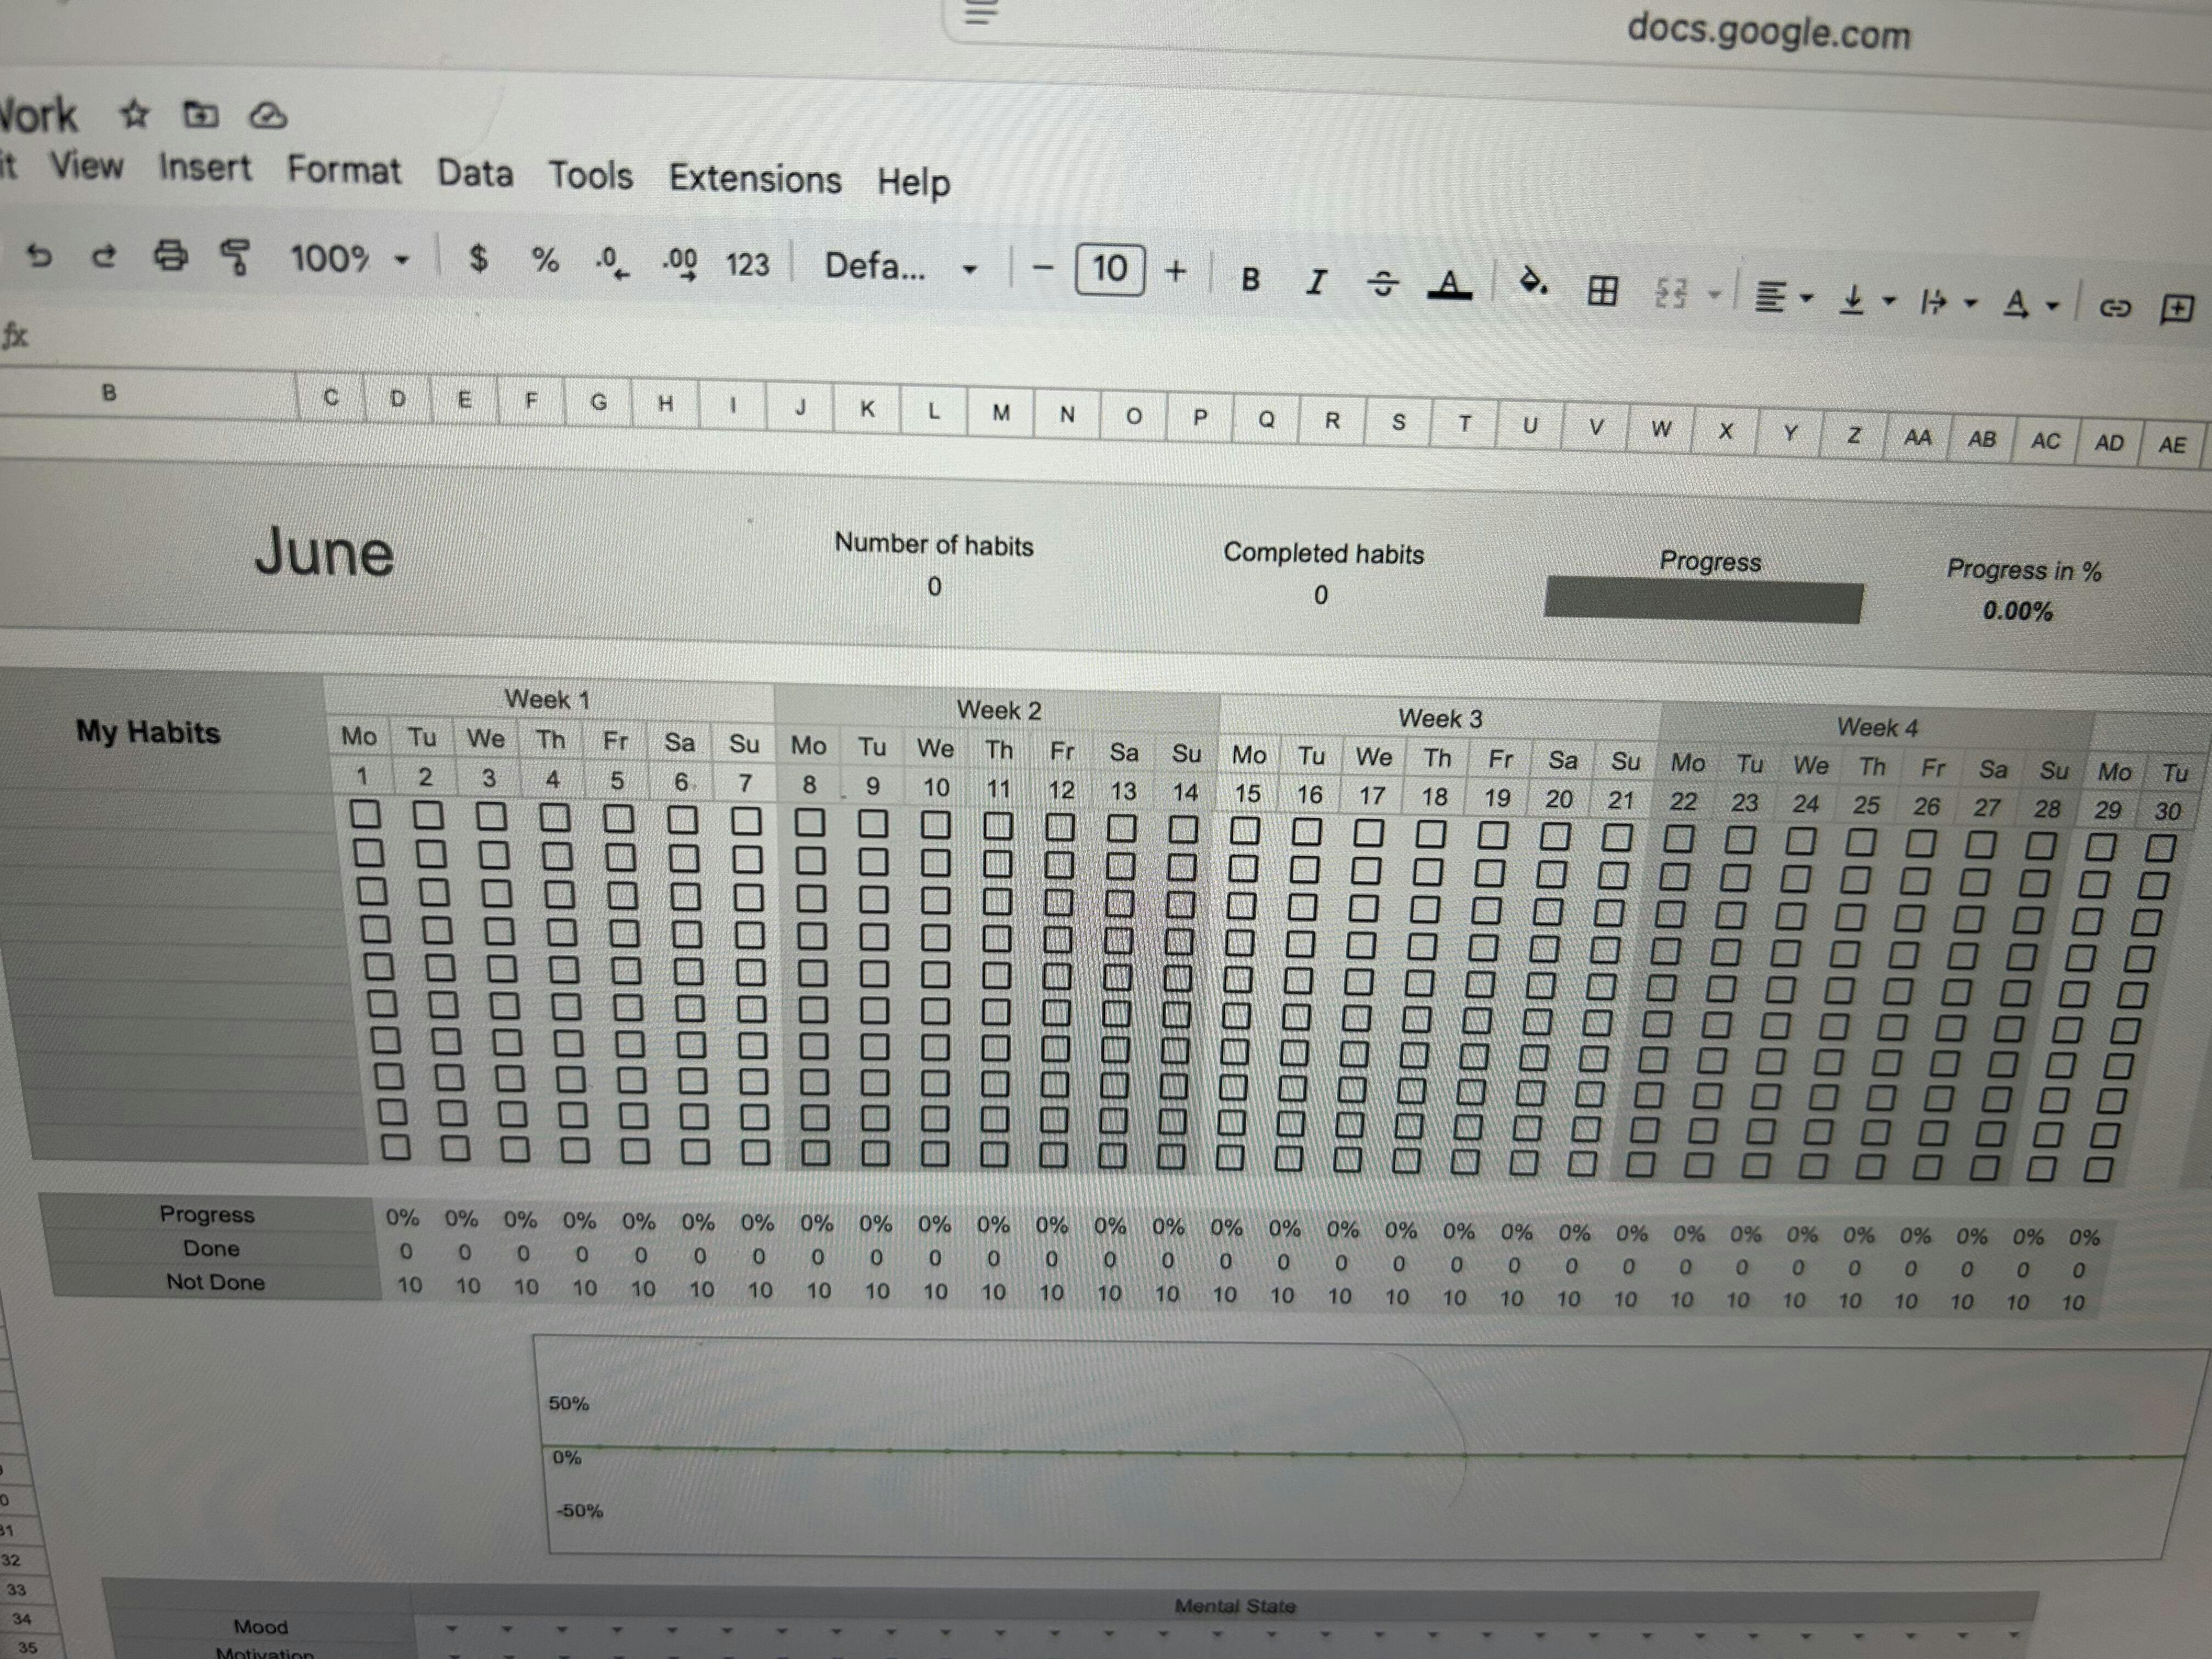This screenshot has width=2212, height=1659.
Task: Click the font size 10 field
Action: coord(1109,269)
